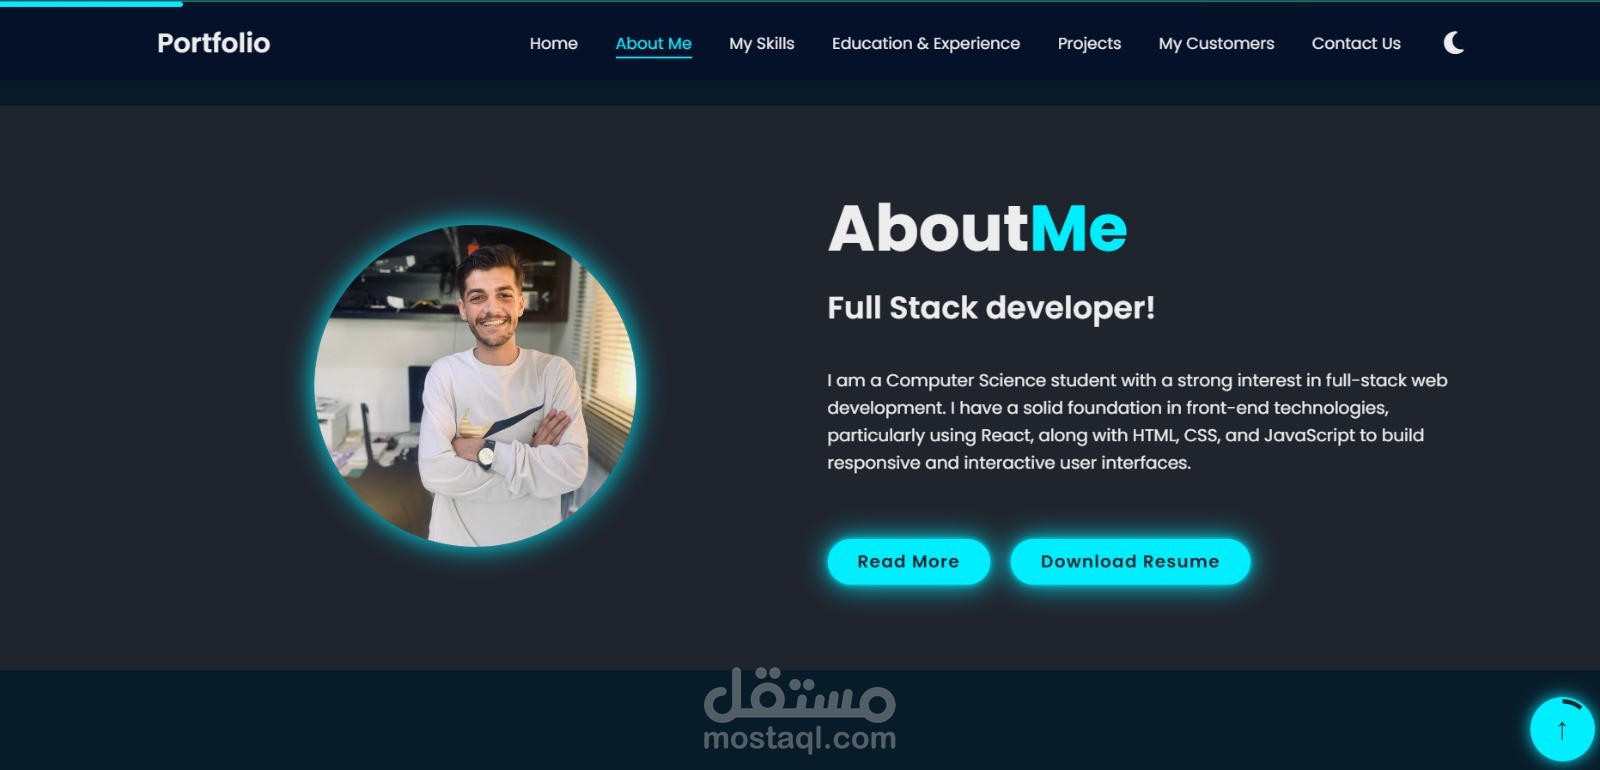Image resolution: width=1600 pixels, height=770 pixels.
Task: Click the white "About" heading word
Action: point(928,229)
